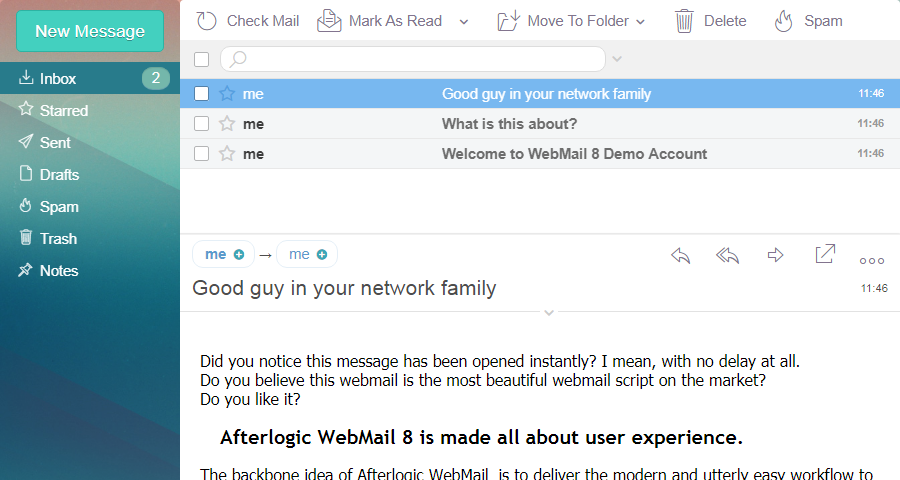Click into the mail search field
This screenshot has height=480, width=900.
420,59
